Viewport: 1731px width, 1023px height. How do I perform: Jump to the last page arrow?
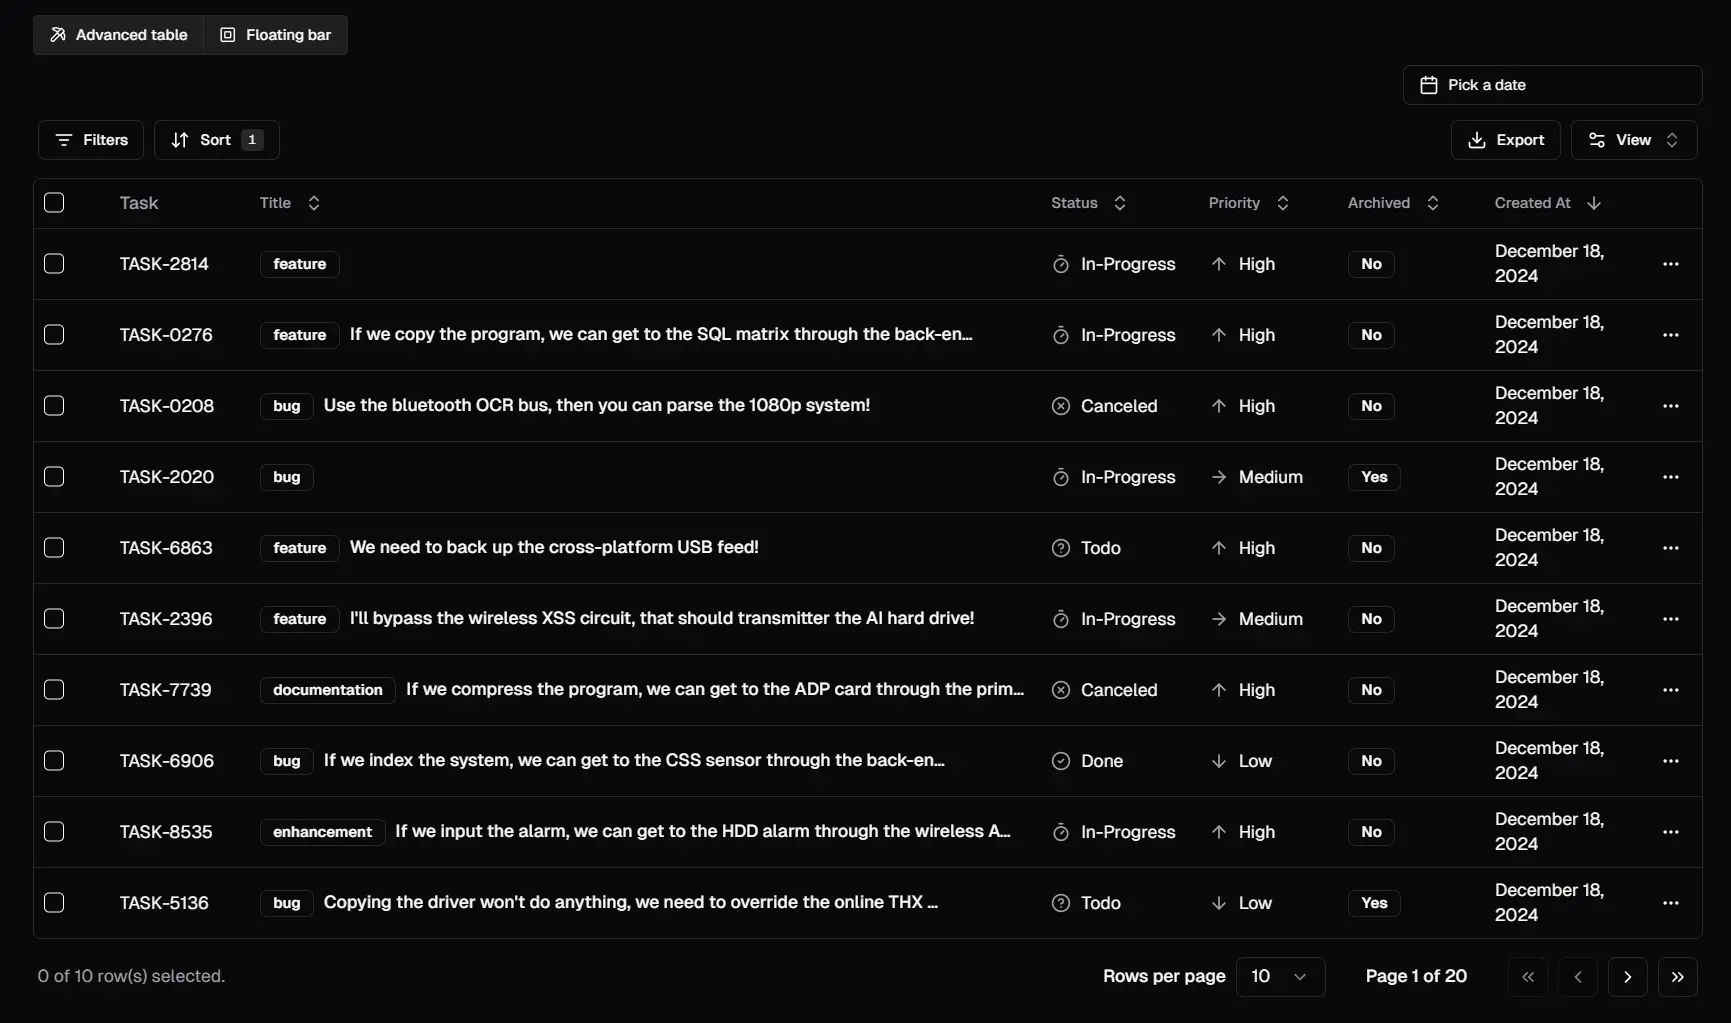point(1677,977)
